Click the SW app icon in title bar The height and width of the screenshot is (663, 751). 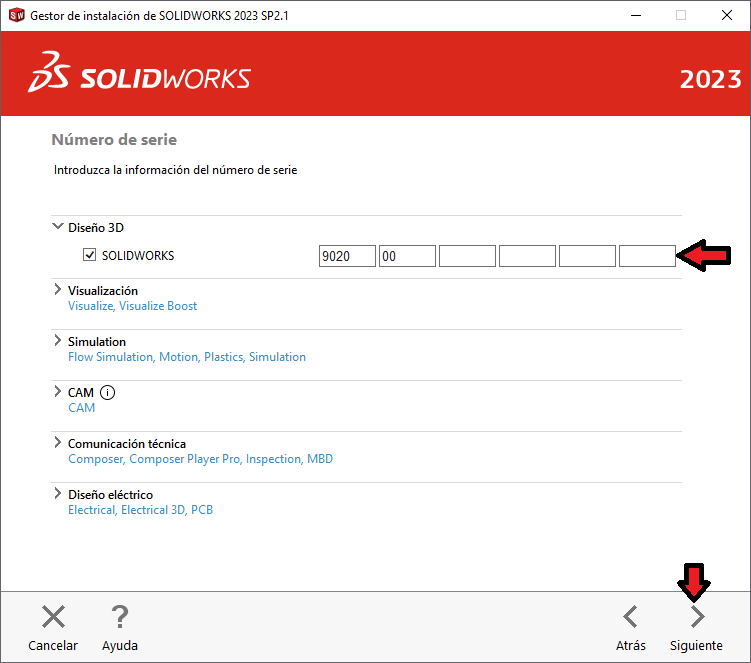16,15
